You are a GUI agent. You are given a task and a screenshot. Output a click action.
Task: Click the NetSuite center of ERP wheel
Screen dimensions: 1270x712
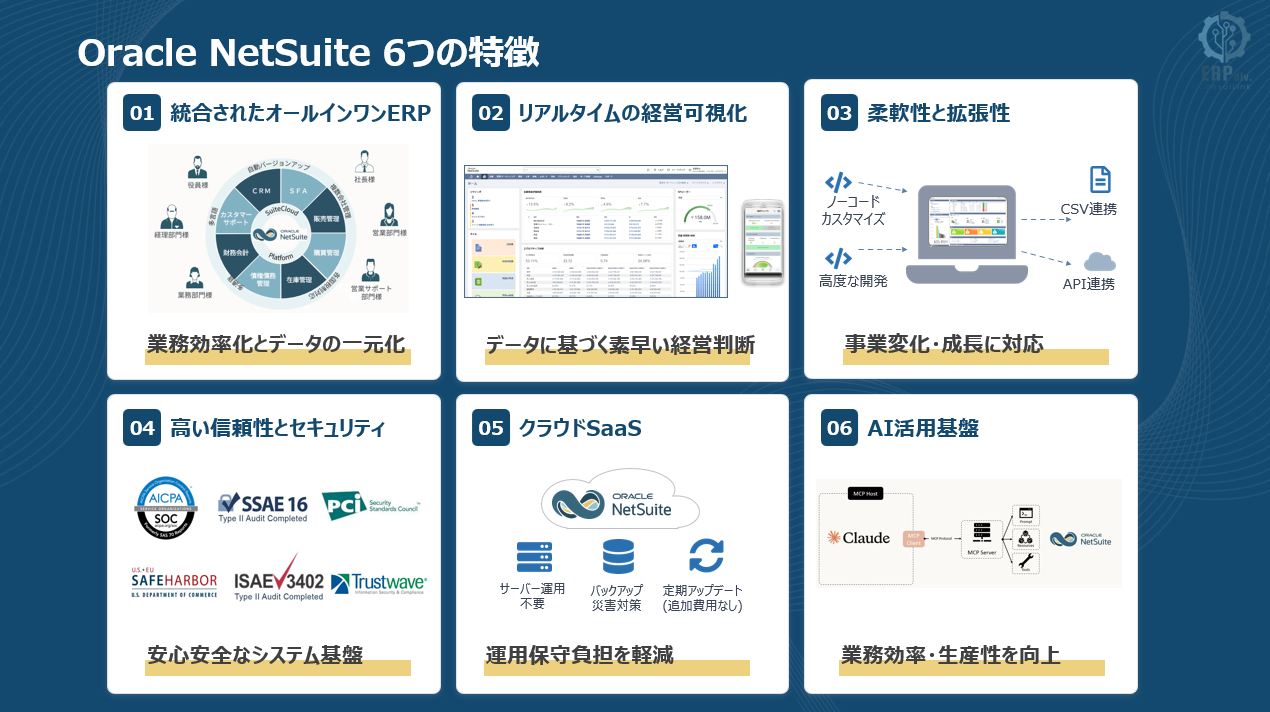(281, 236)
